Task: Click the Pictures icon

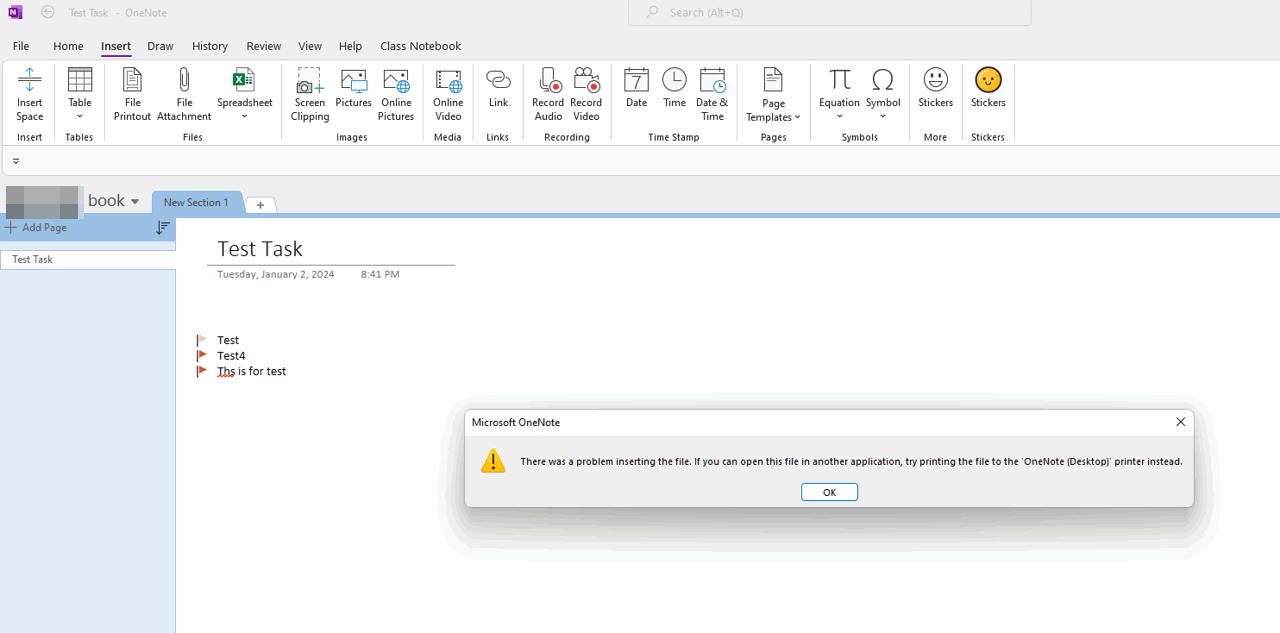Action: pyautogui.click(x=353, y=80)
